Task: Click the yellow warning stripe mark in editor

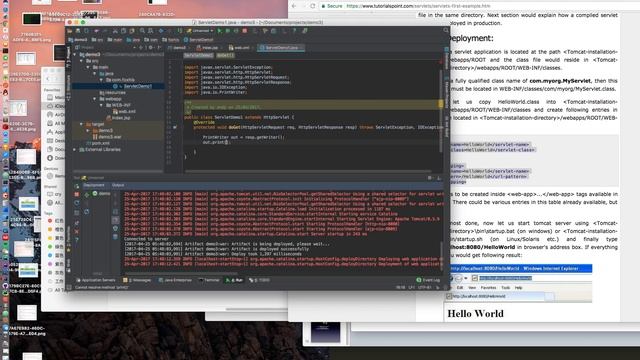Action: pos(441,104)
